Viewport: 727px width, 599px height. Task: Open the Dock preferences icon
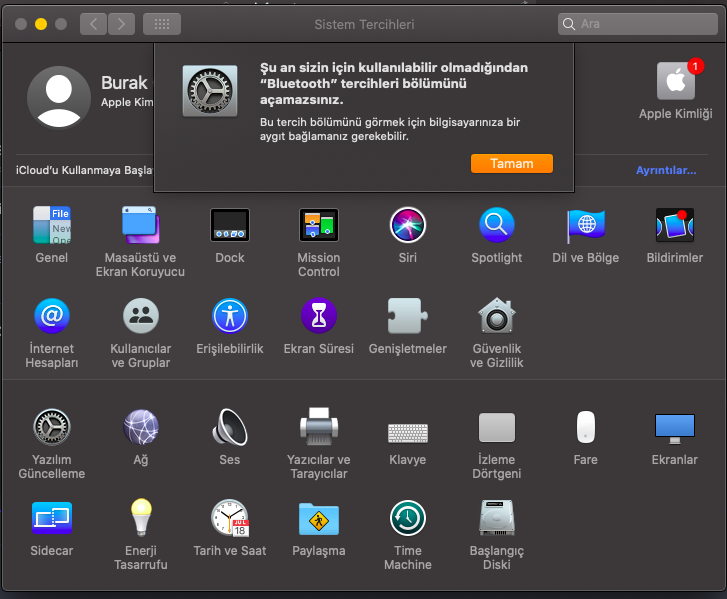pos(229,226)
